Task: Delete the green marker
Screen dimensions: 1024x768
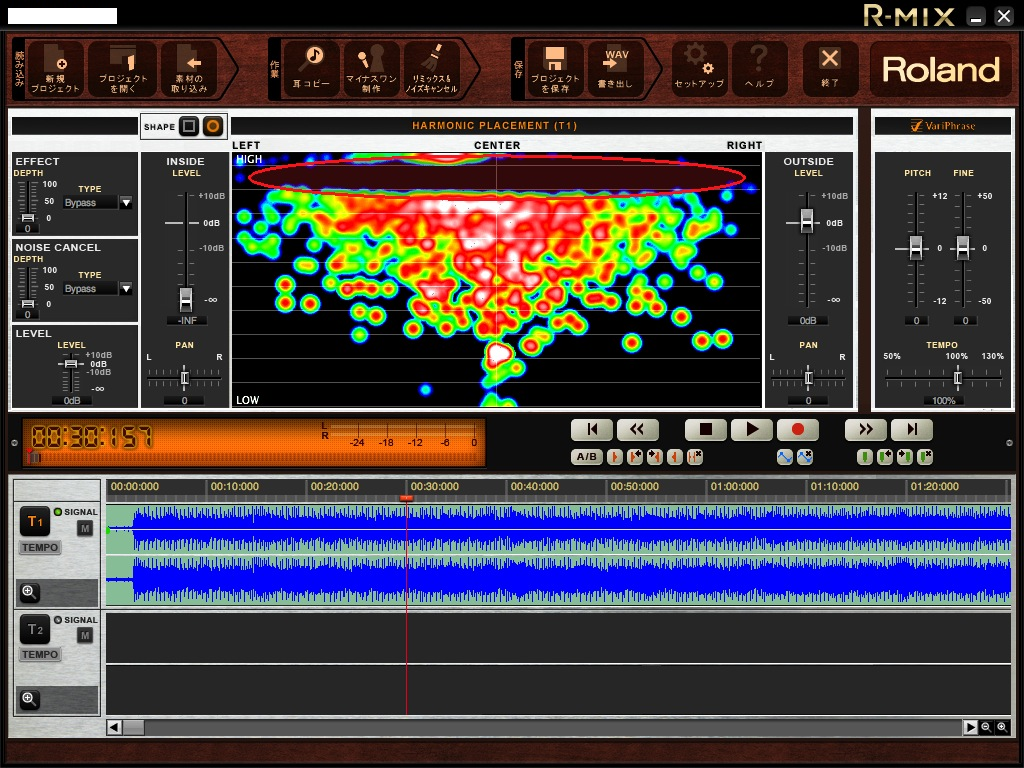Action: point(925,456)
